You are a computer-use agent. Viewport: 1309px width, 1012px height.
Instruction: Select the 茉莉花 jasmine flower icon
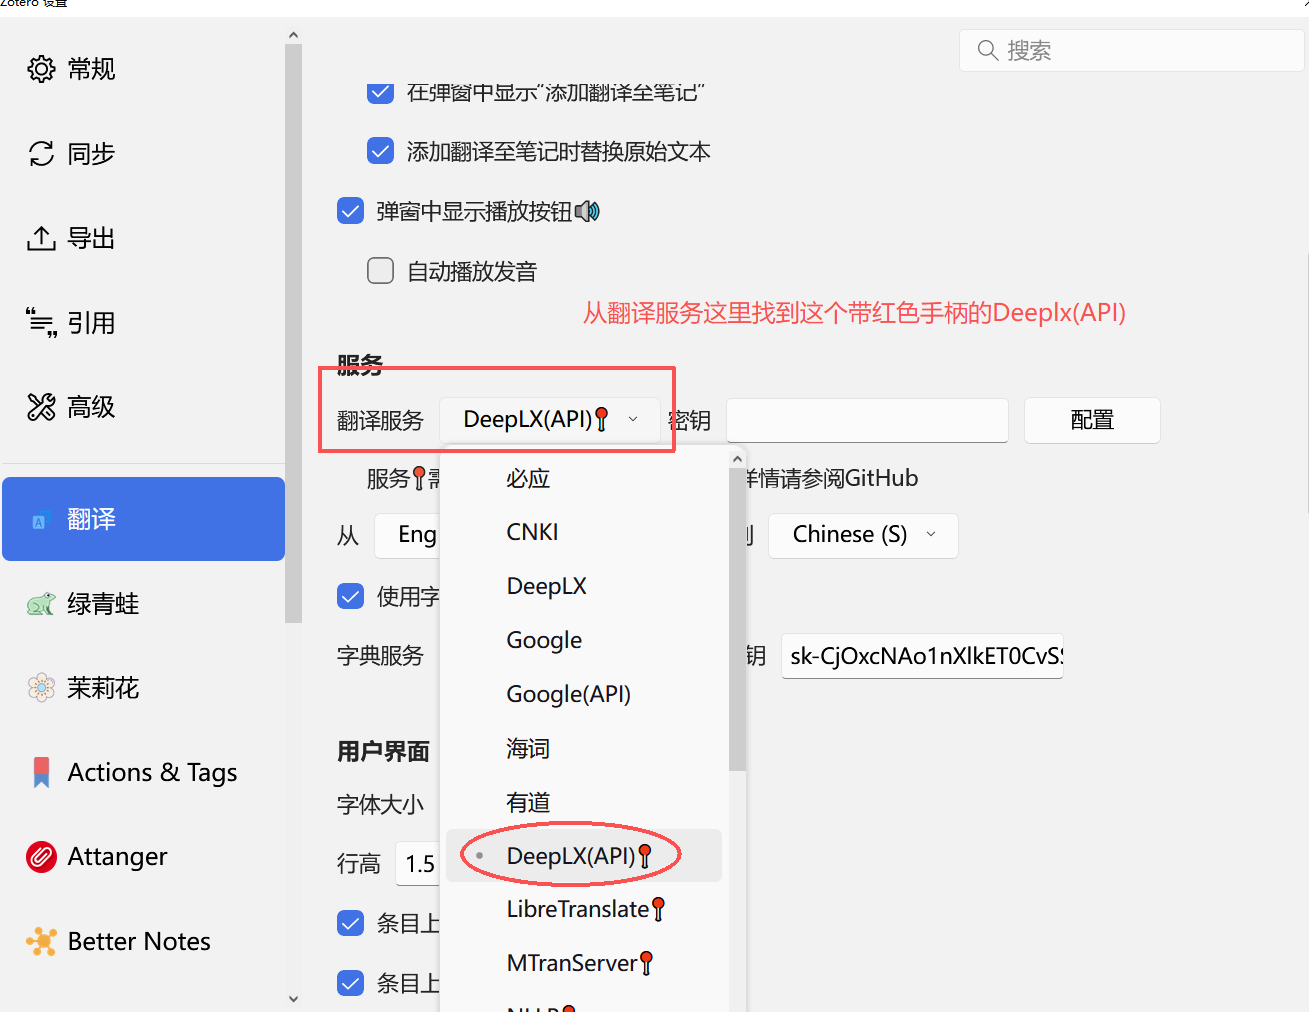41,688
